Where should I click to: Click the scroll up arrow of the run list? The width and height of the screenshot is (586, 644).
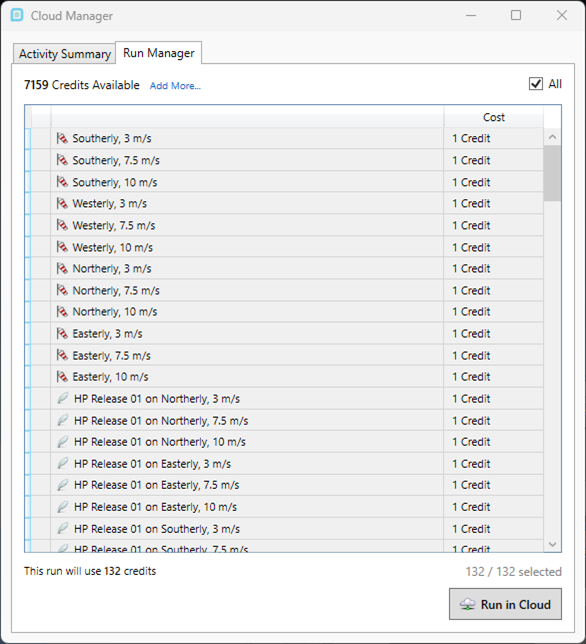click(552, 137)
